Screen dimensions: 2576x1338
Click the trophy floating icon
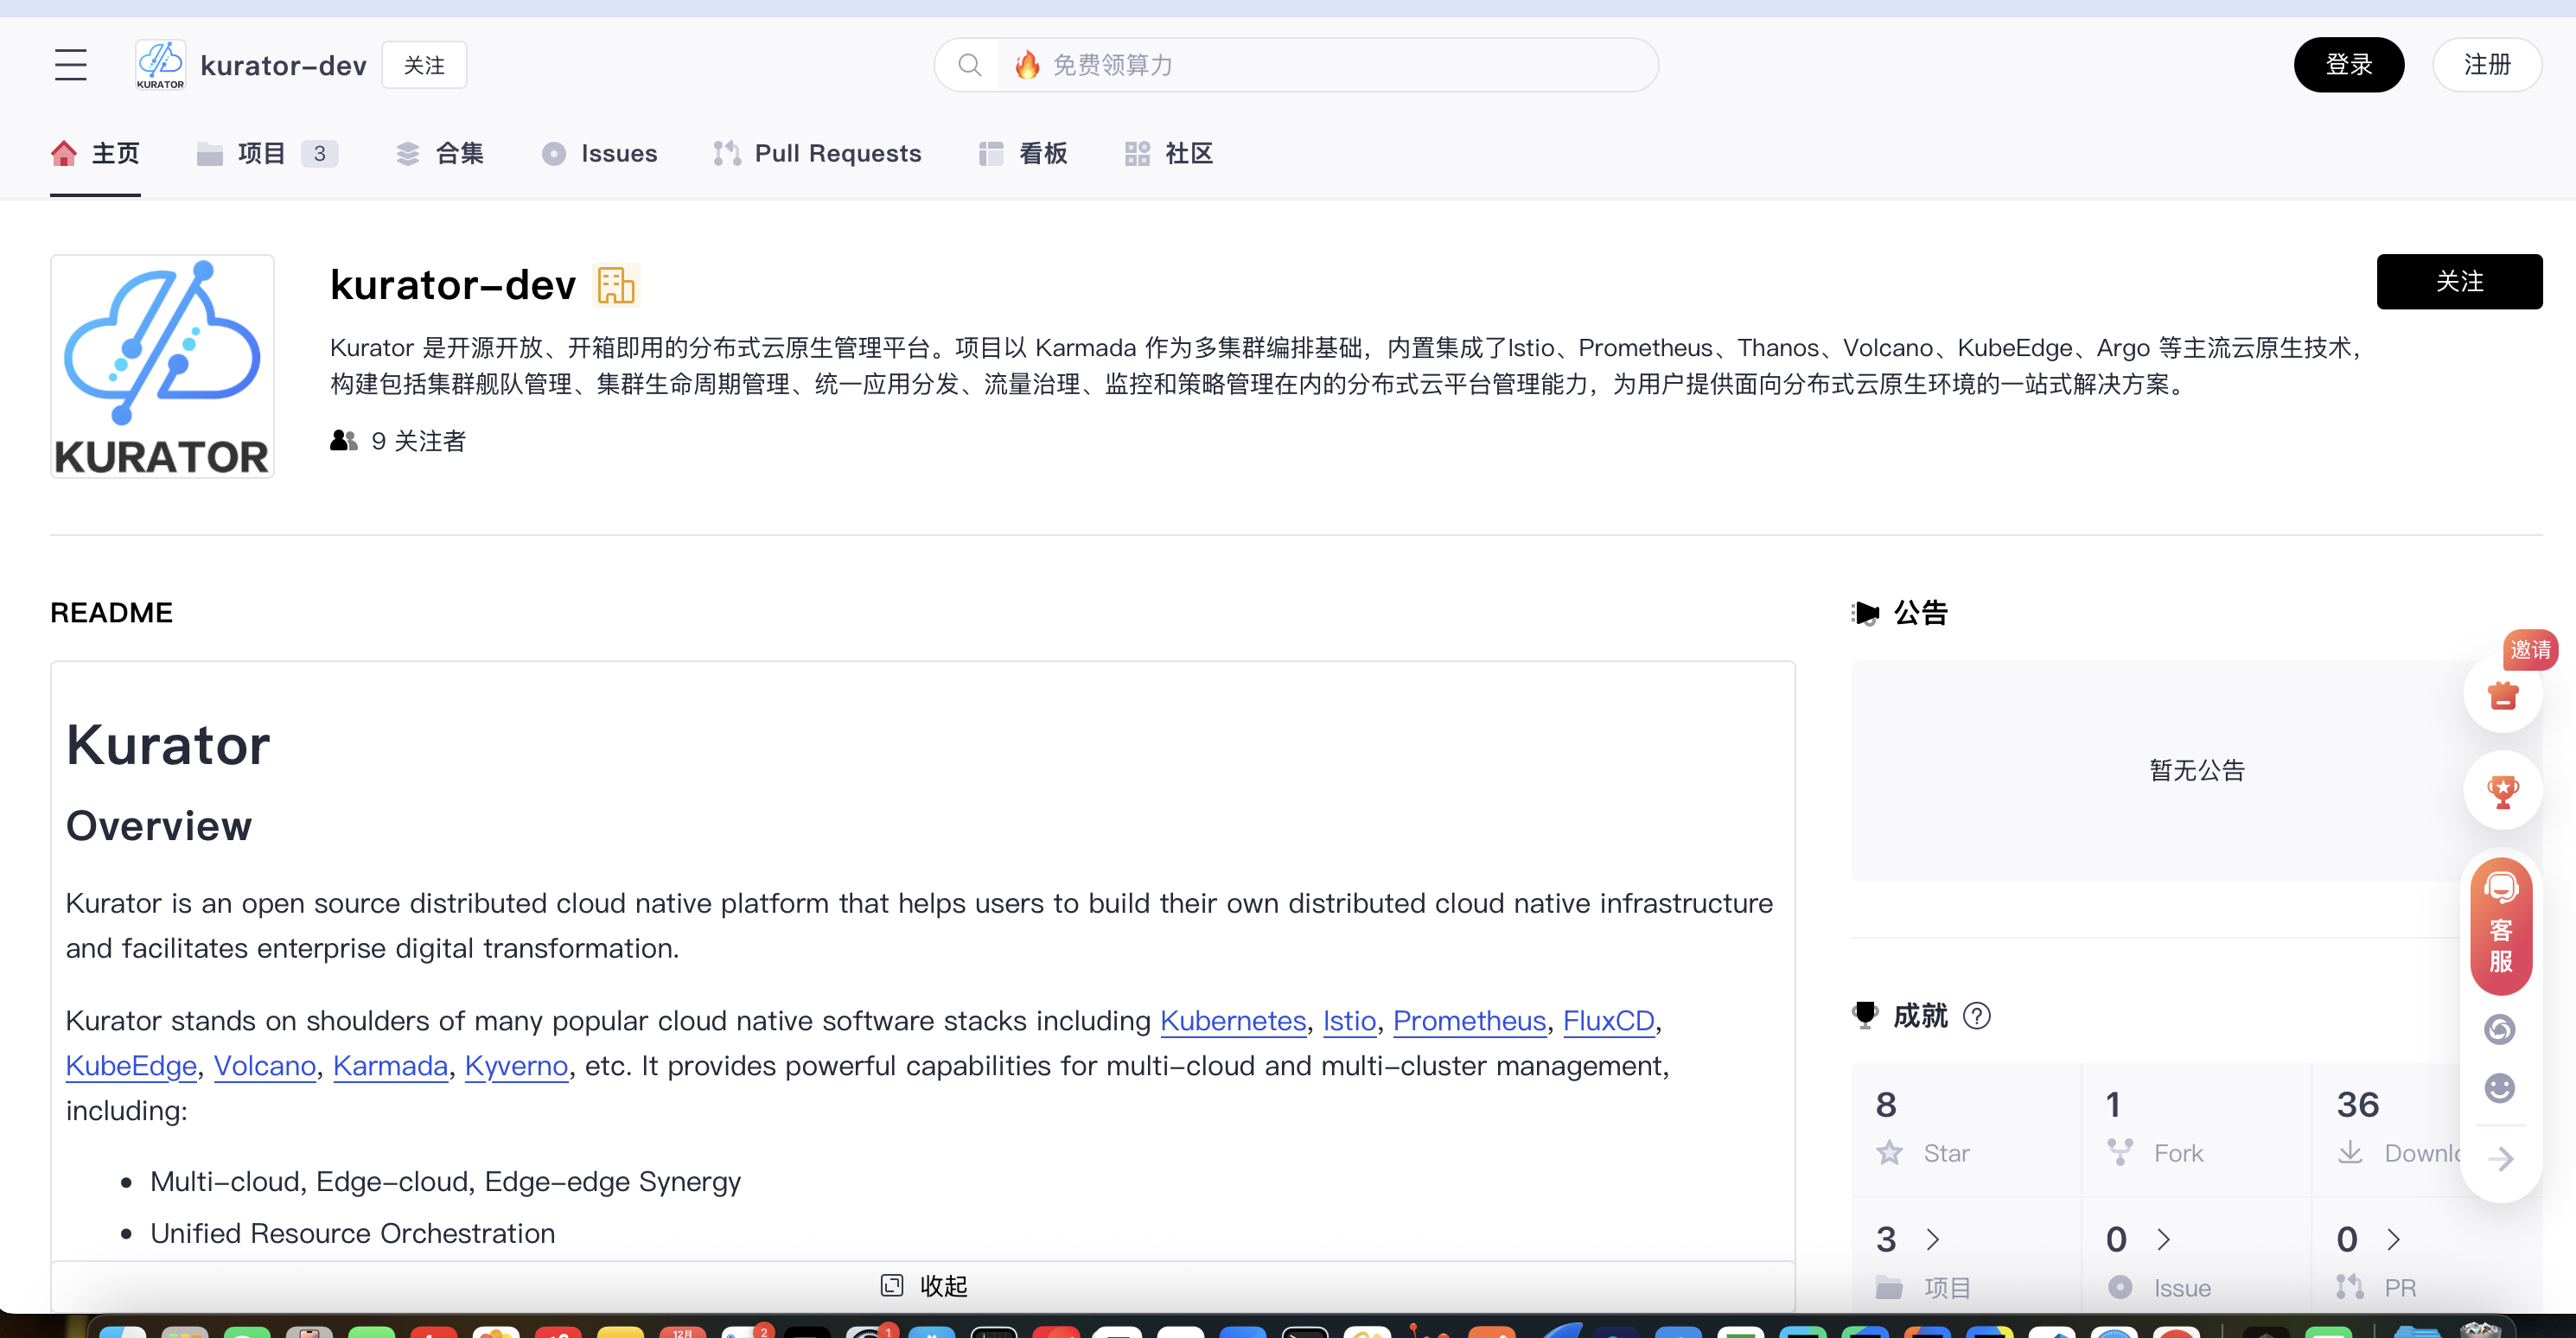(x=2502, y=792)
